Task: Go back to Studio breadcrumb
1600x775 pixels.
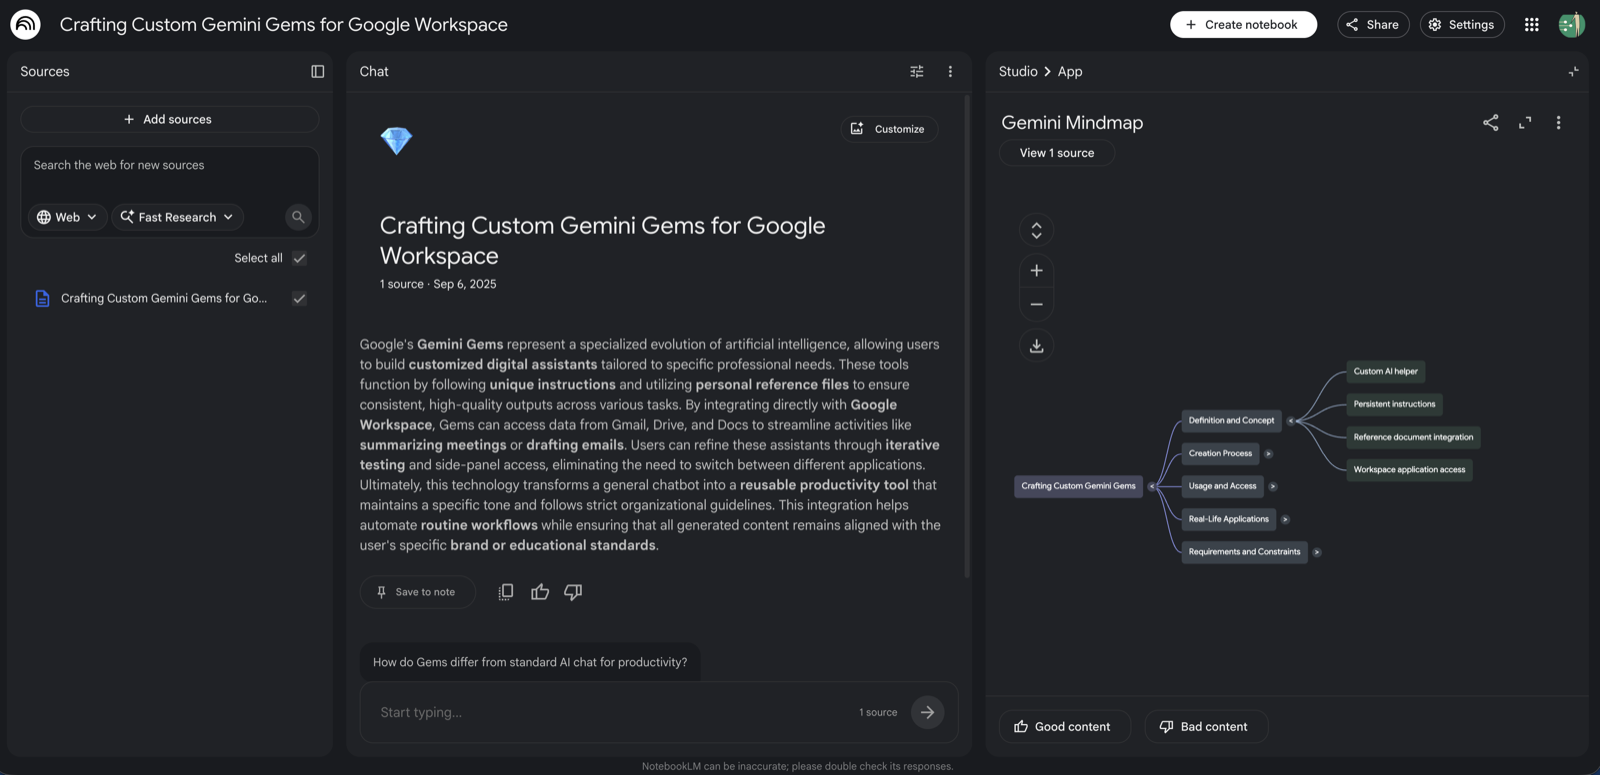Action: point(1018,71)
